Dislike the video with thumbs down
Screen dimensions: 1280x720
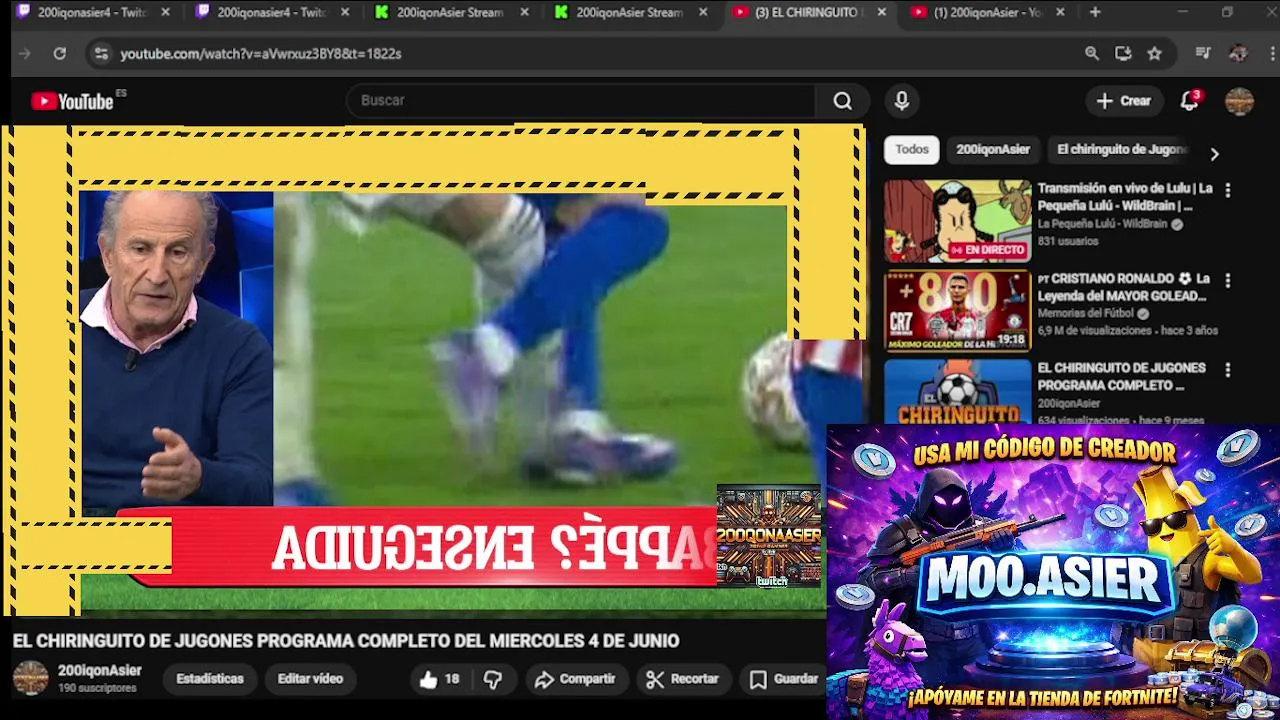tap(493, 679)
